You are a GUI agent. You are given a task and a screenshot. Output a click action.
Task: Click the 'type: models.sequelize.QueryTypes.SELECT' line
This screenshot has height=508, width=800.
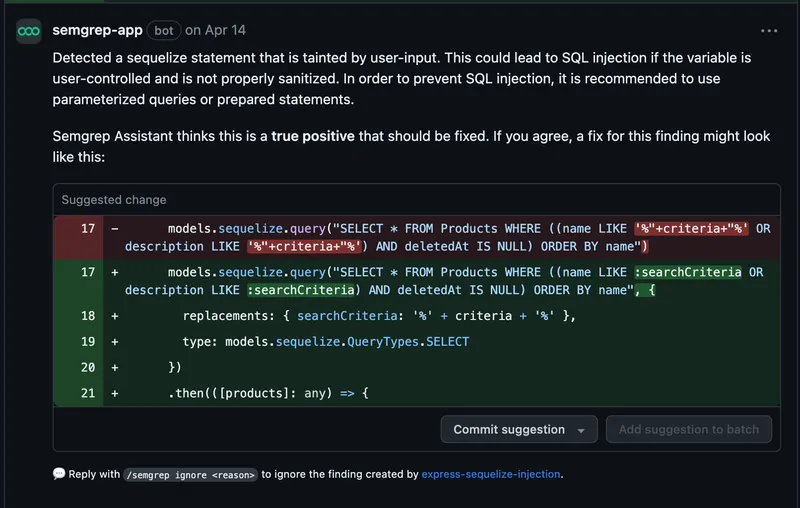[x=326, y=341]
